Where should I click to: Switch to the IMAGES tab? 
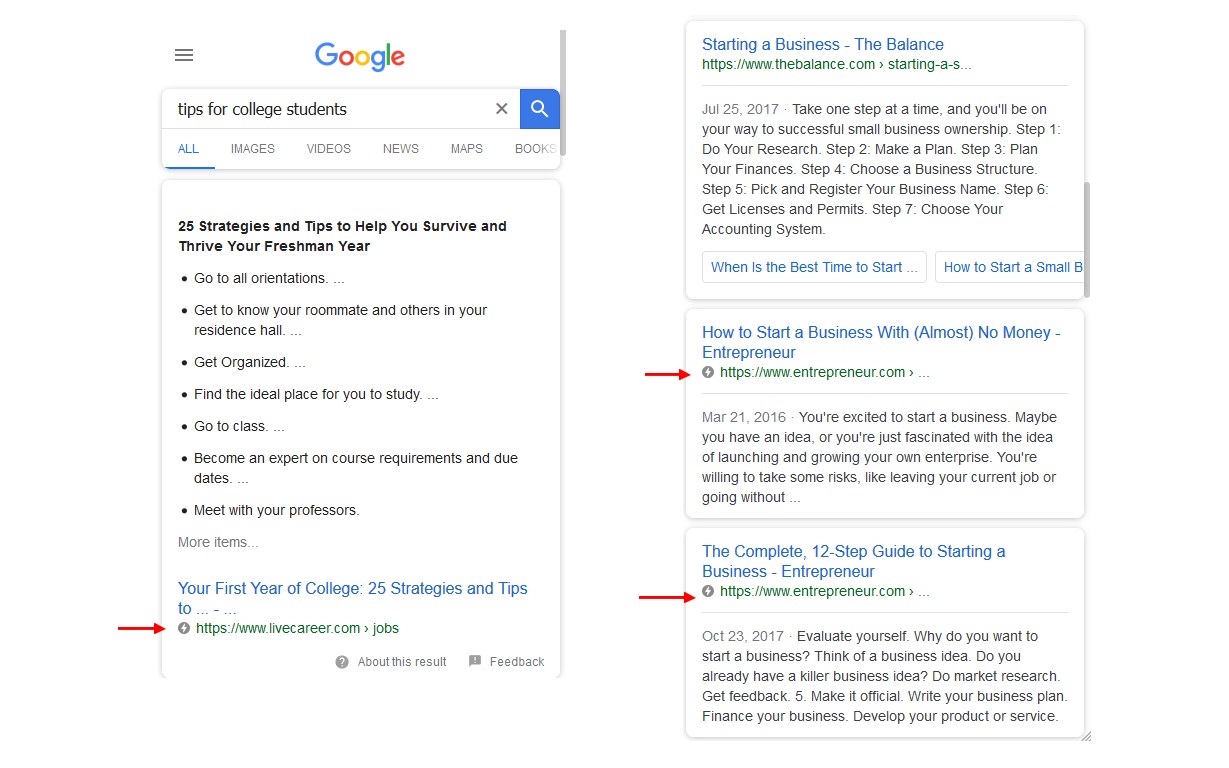[252, 149]
